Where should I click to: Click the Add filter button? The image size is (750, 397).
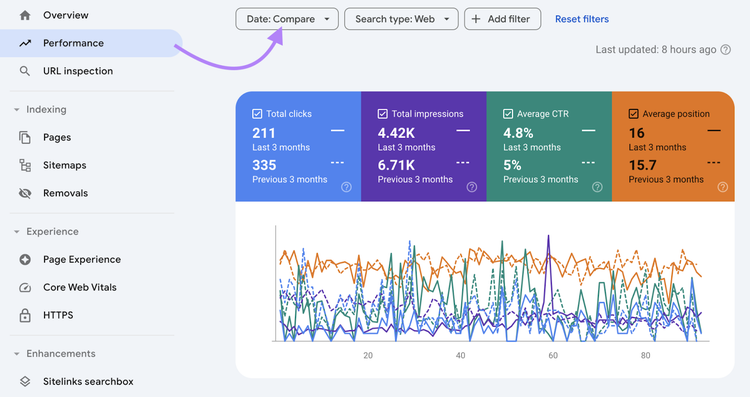503,19
